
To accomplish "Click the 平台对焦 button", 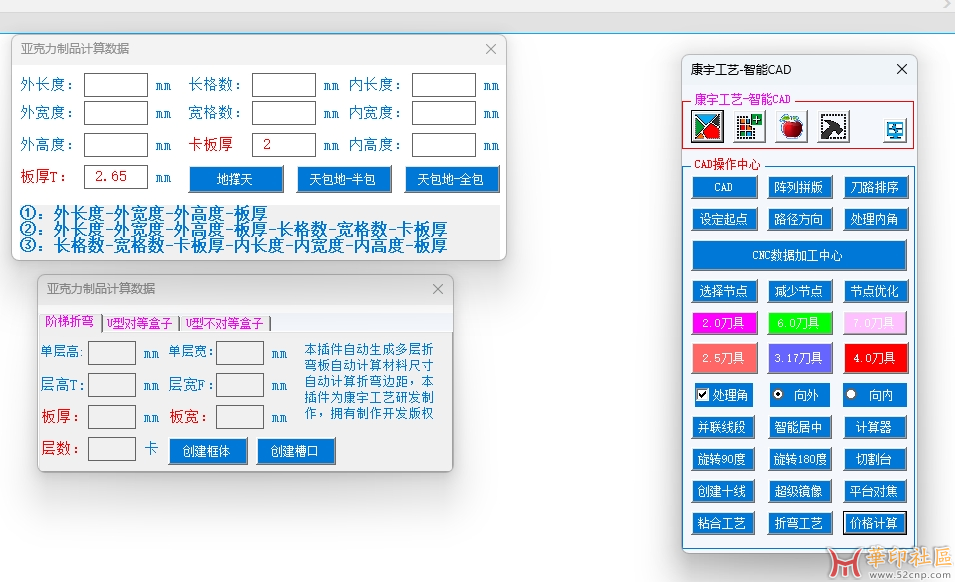I will [875, 491].
